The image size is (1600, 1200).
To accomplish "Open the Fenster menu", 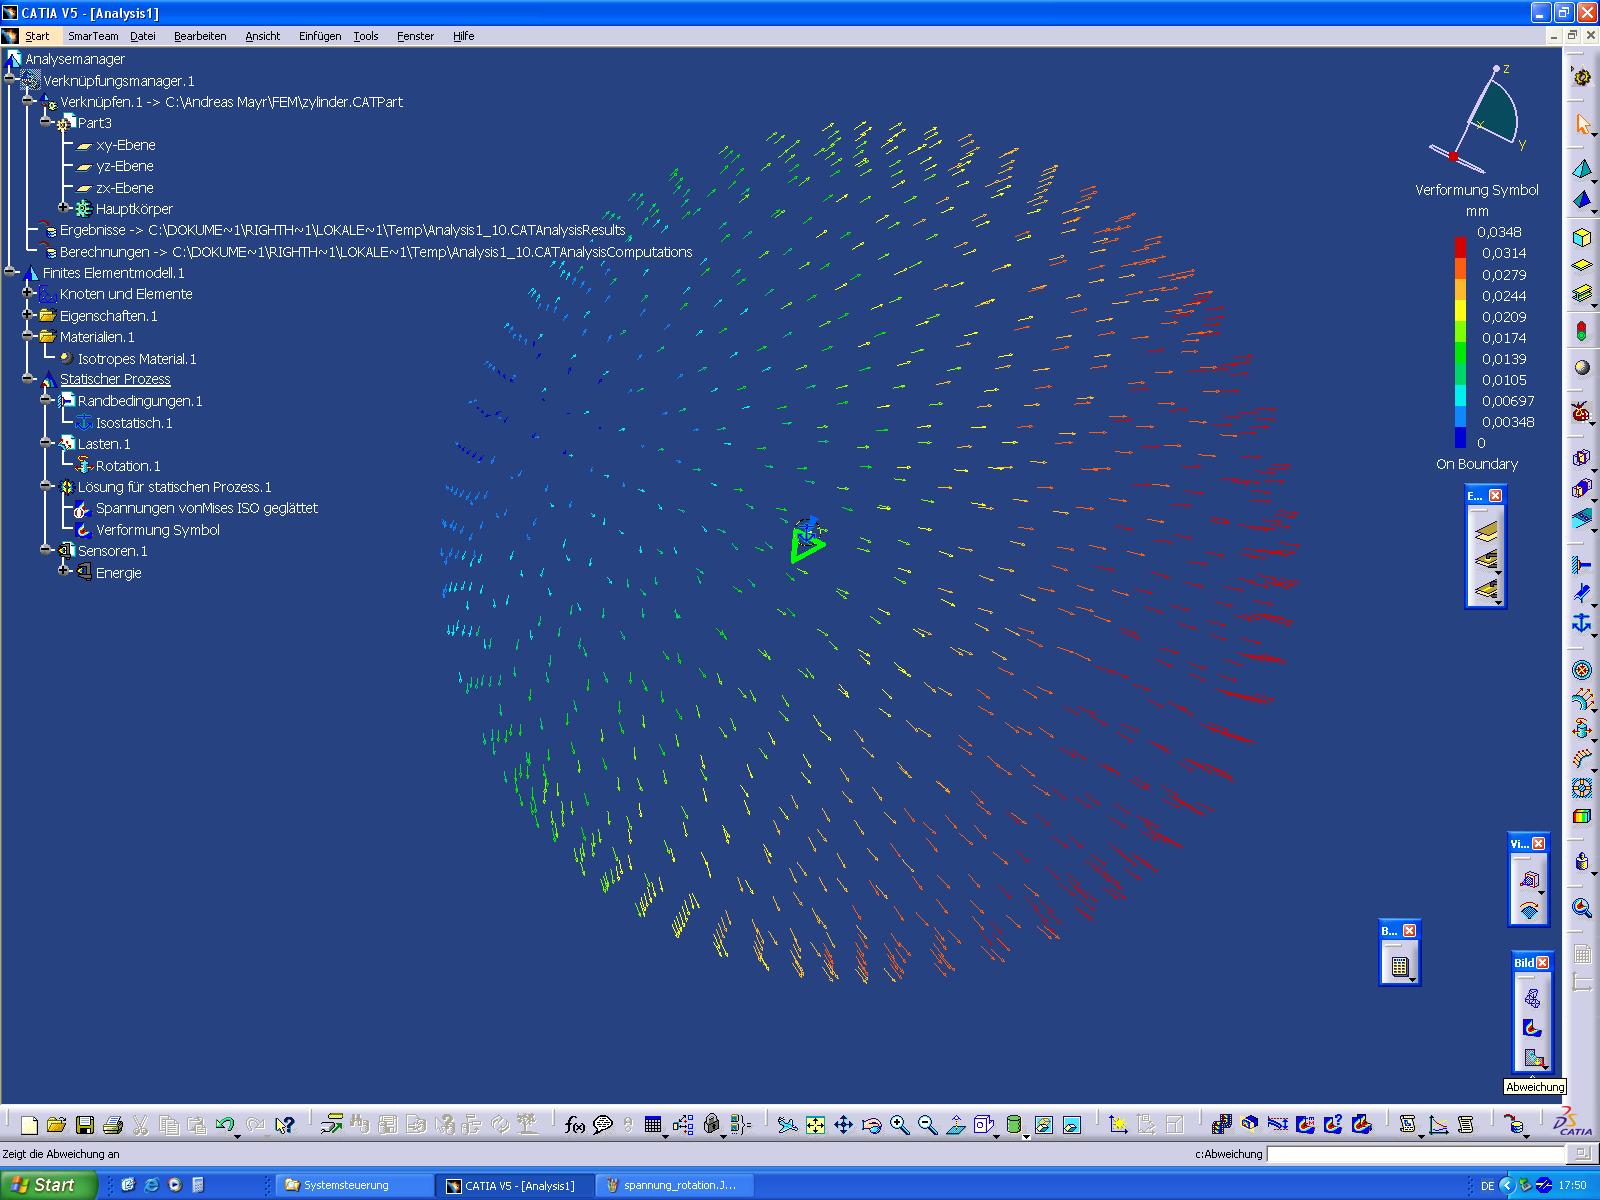I will 415,36.
